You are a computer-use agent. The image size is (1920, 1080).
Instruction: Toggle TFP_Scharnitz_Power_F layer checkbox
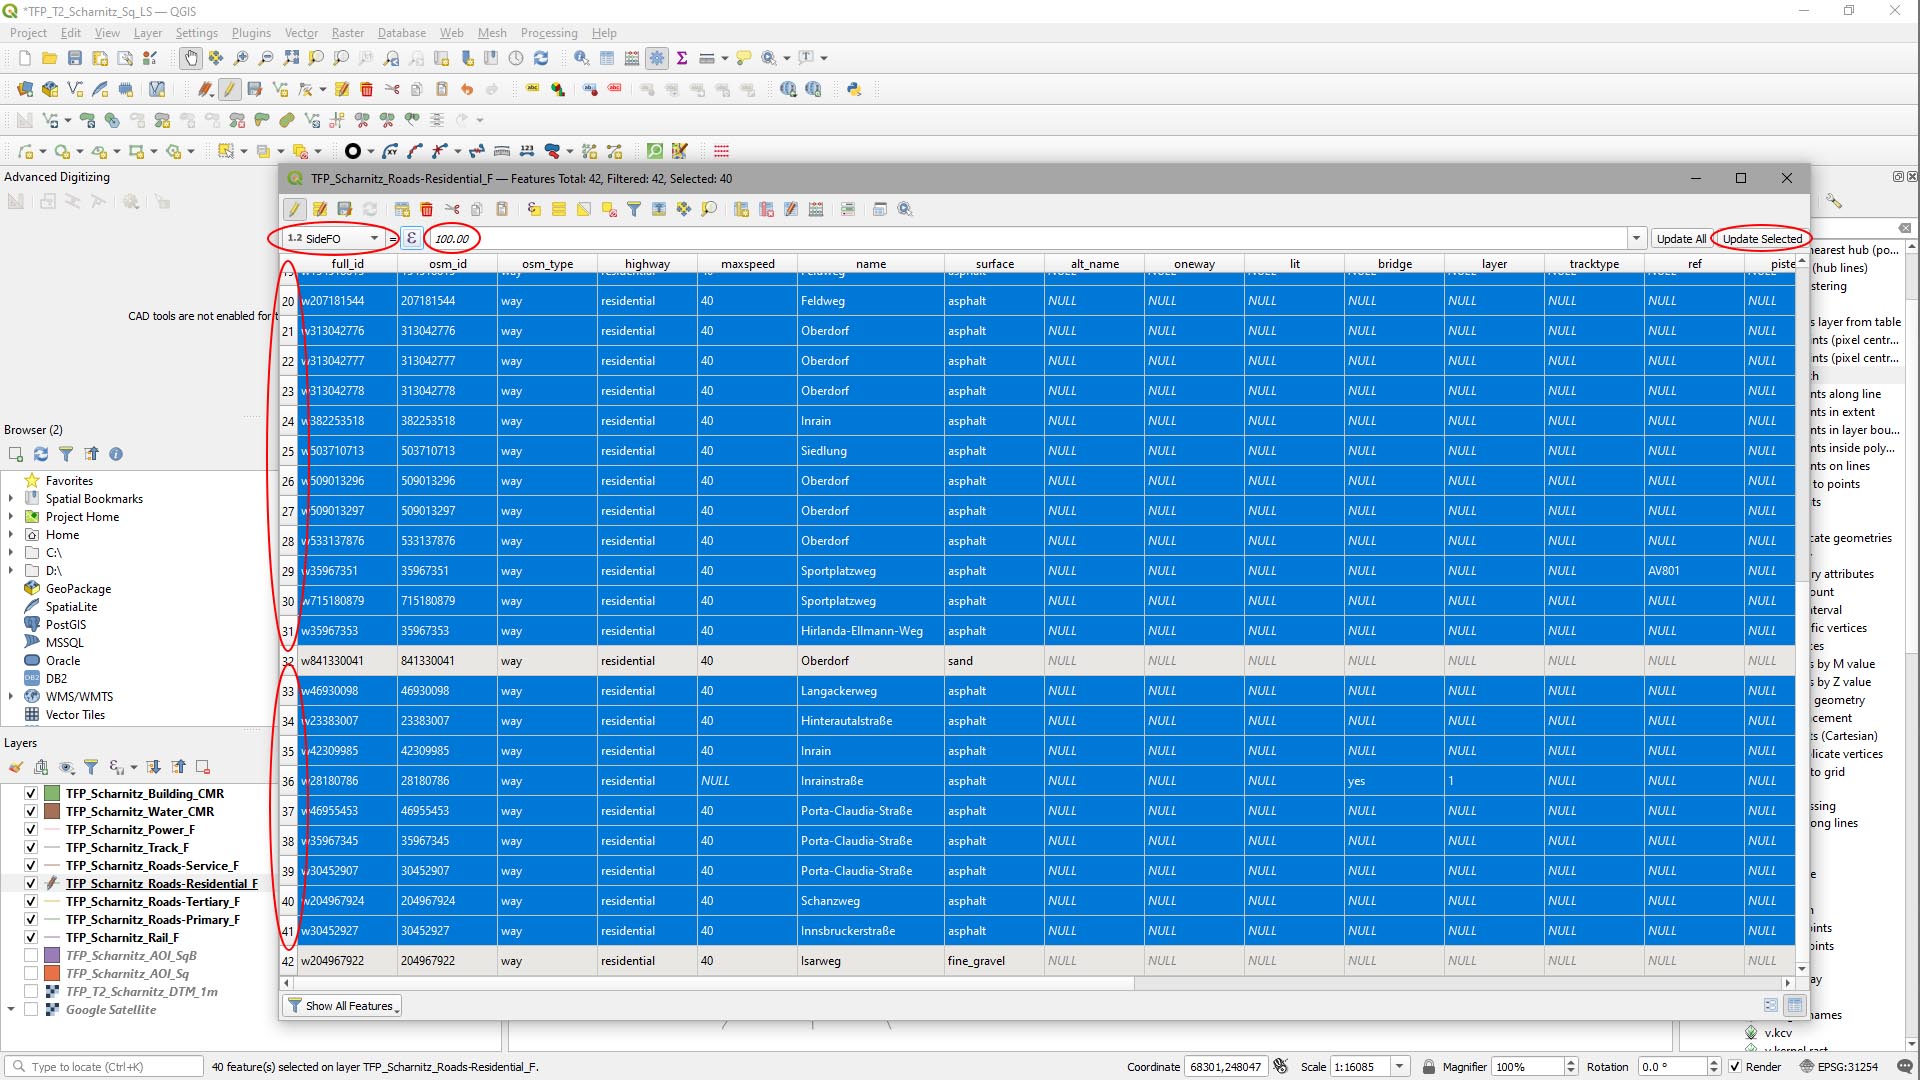[x=31, y=830]
